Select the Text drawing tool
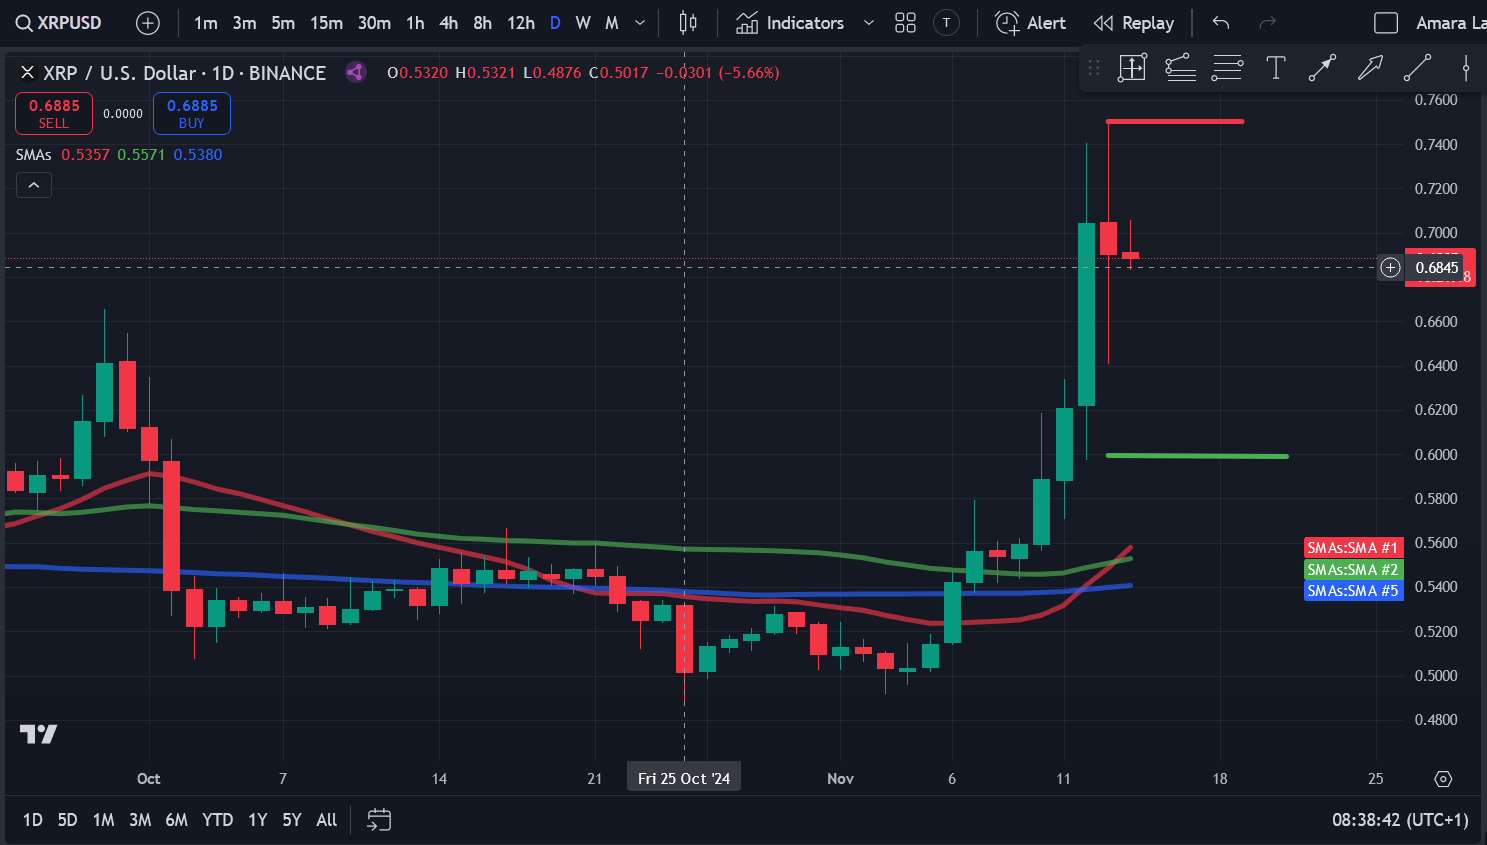The image size is (1487, 845). point(1275,68)
